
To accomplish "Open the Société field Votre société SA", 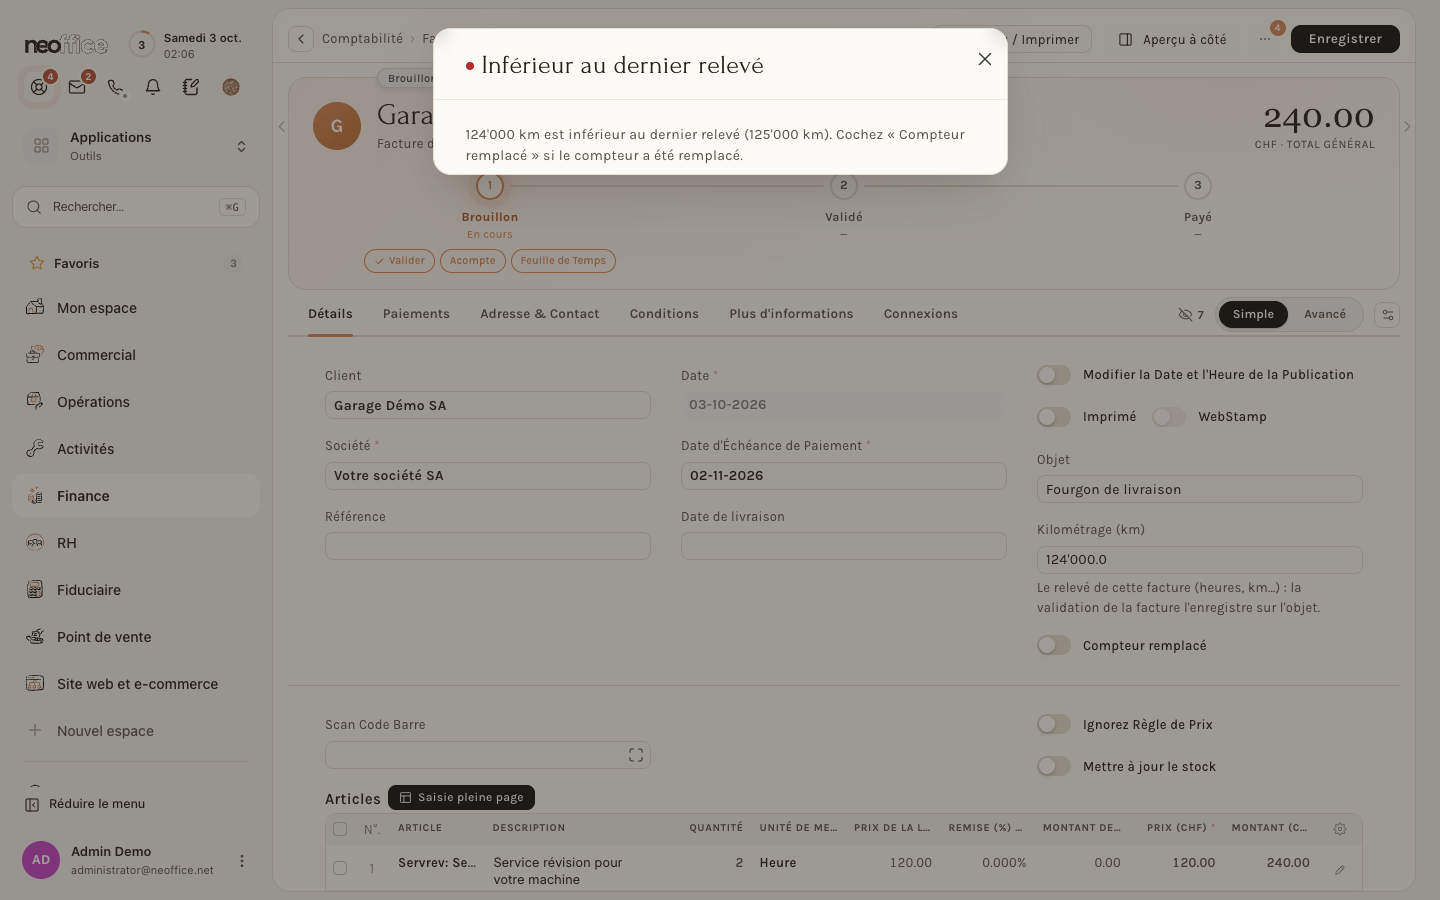I will tap(488, 476).
